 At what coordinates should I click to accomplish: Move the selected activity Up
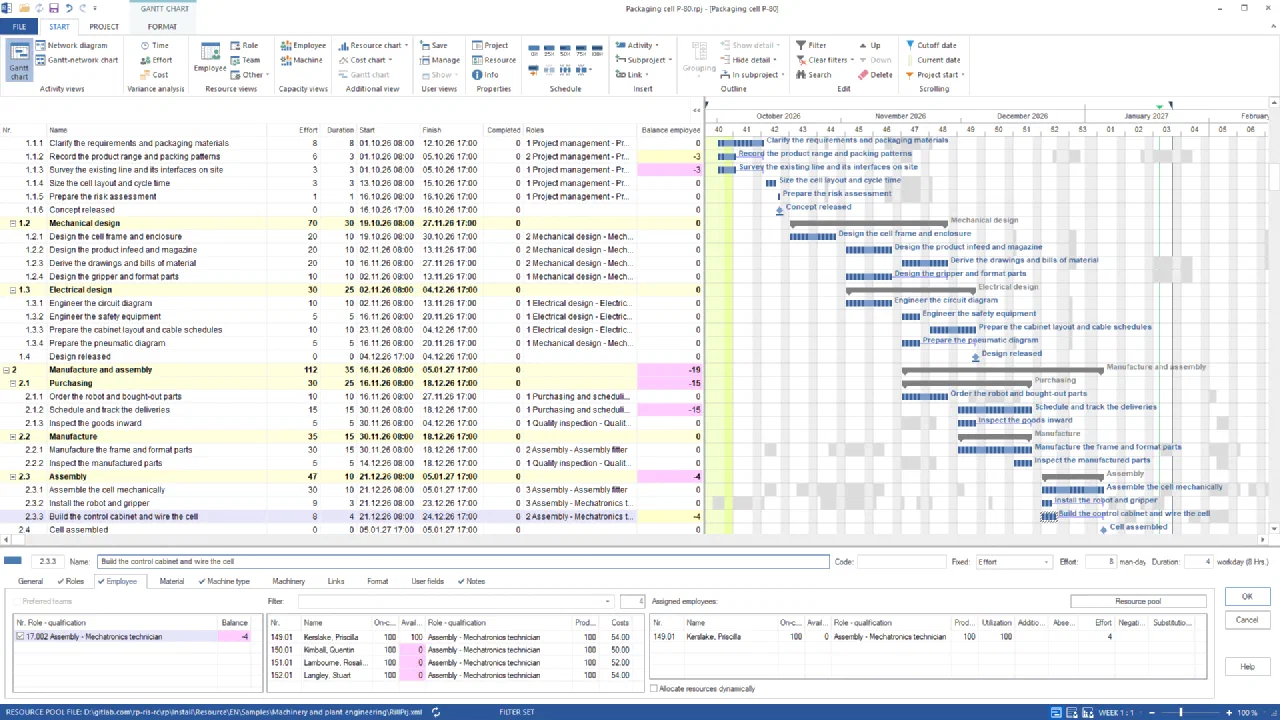(x=869, y=45)
